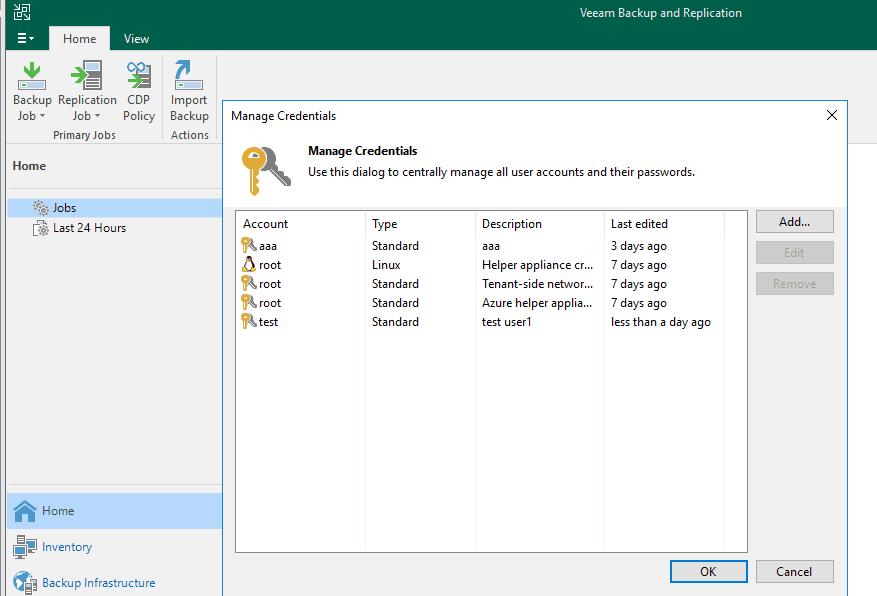This screenshot has height=596, width=877.
Task: Click the 3 days ago cell
Action: (x=639, y=246)
